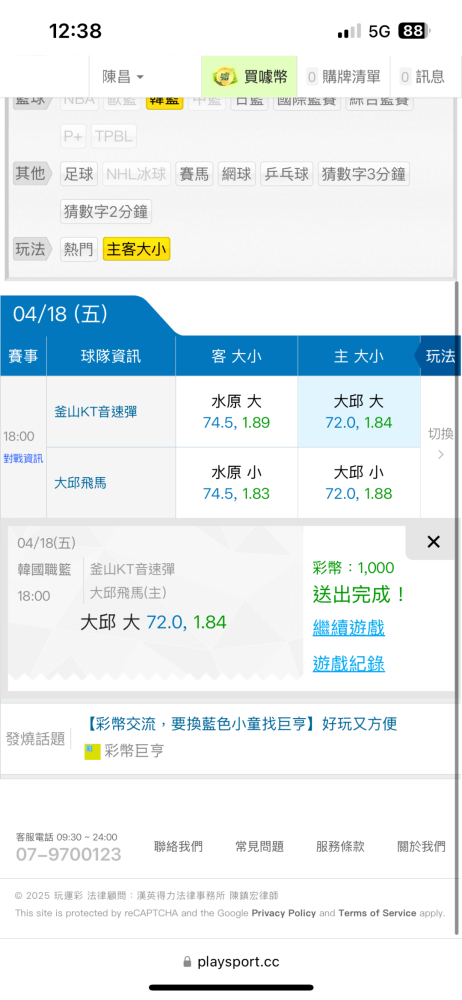The height and width of the screenshot is (1000, 462).
Task: Choose the 熱門 play-type filter
Action: click(79, 249)
